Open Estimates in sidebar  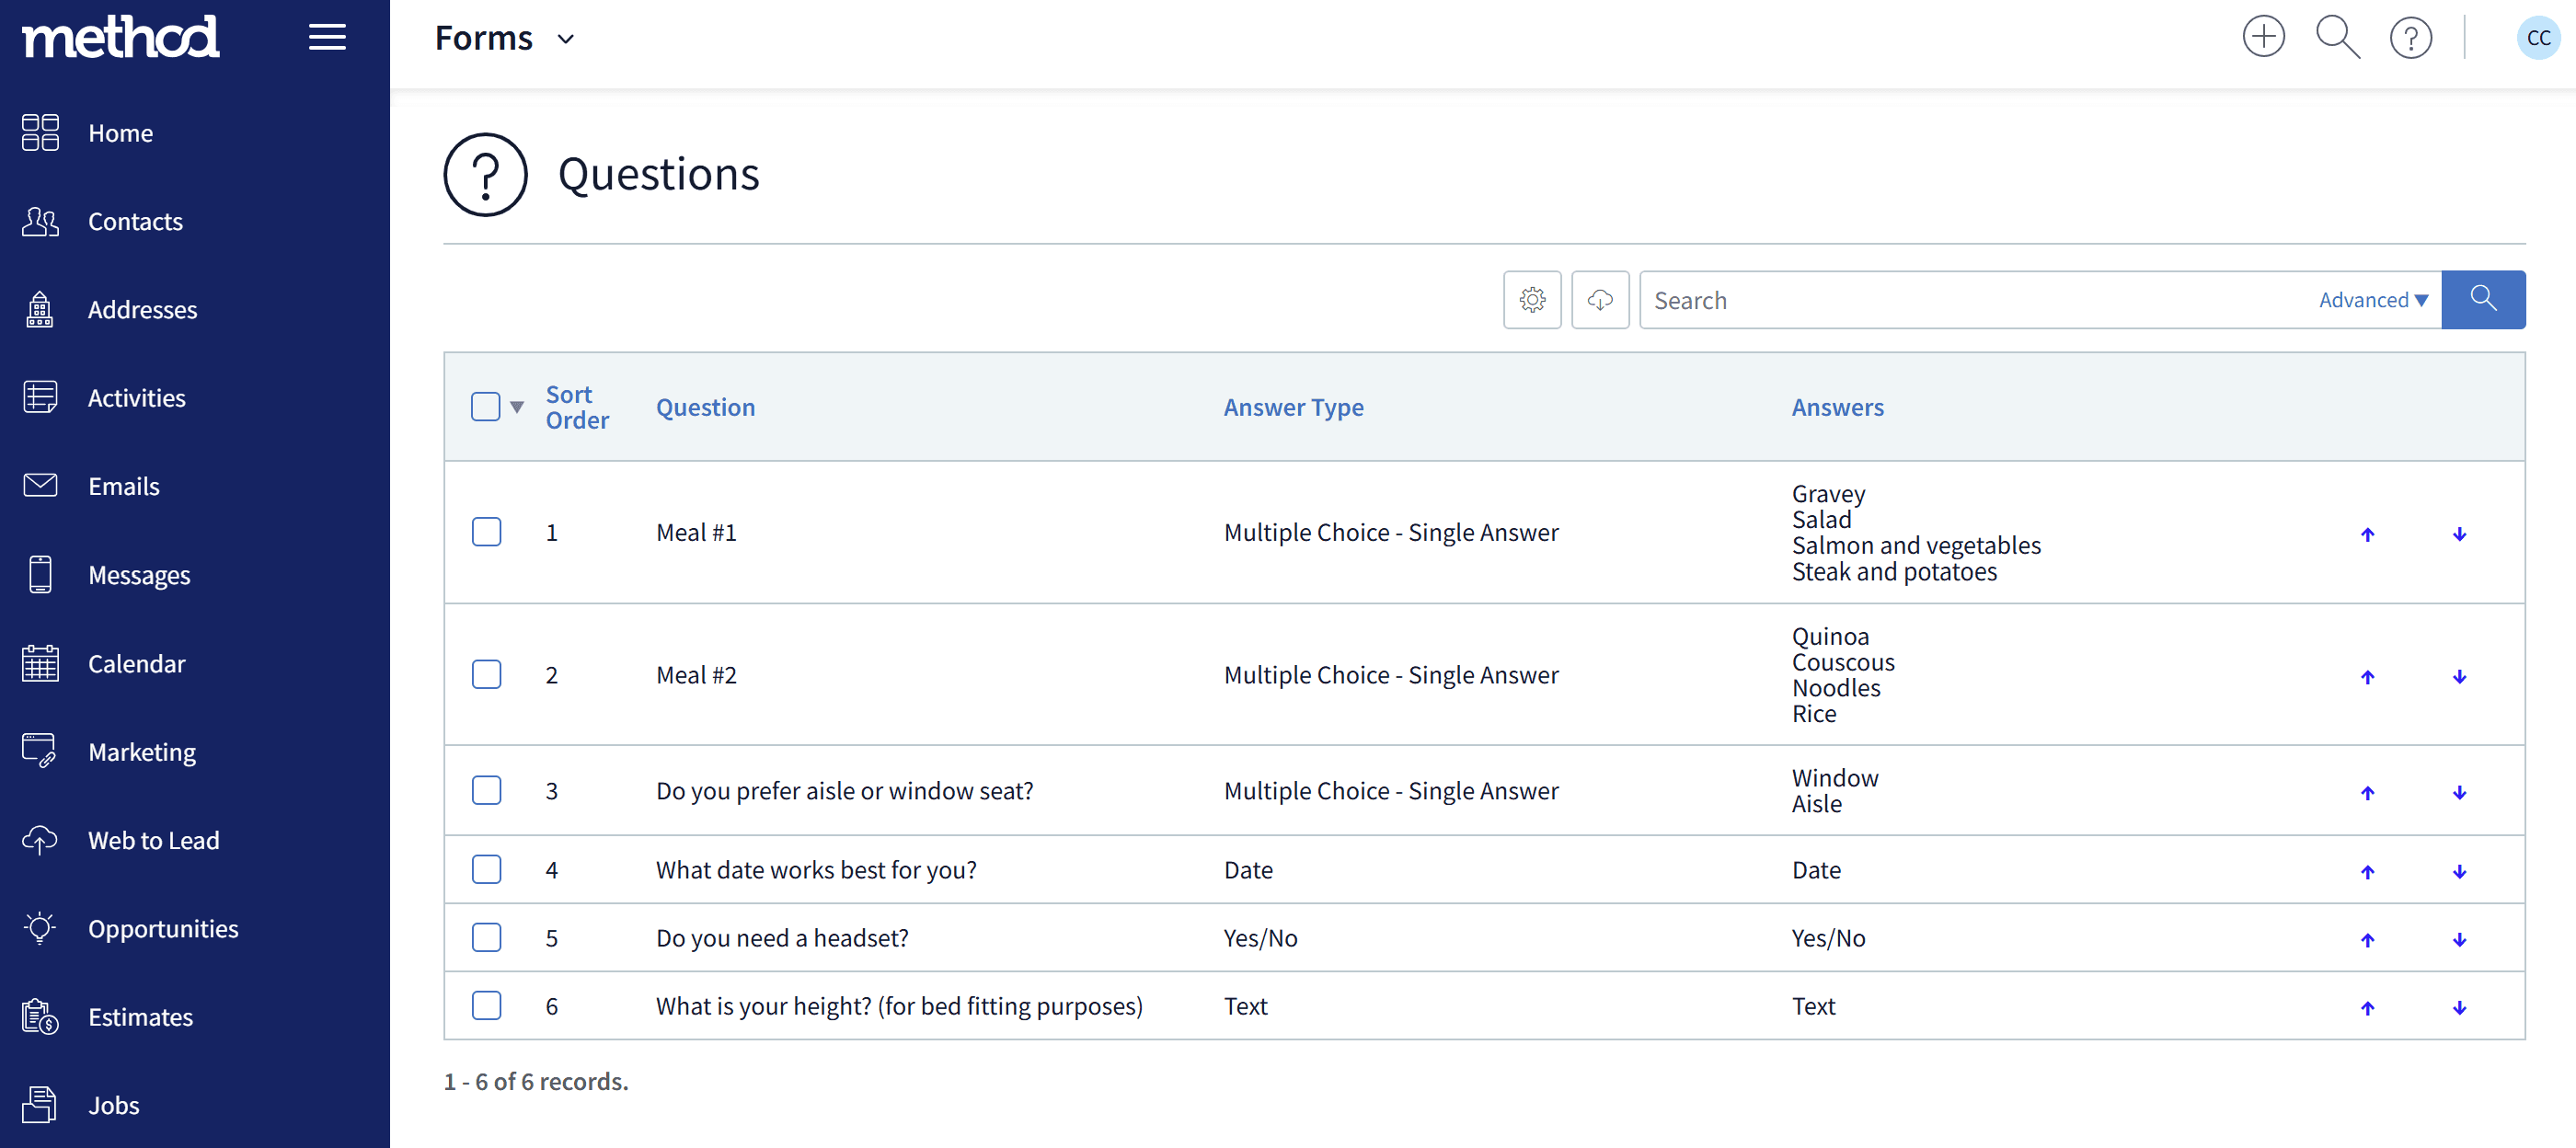[x=140, y=1017]
